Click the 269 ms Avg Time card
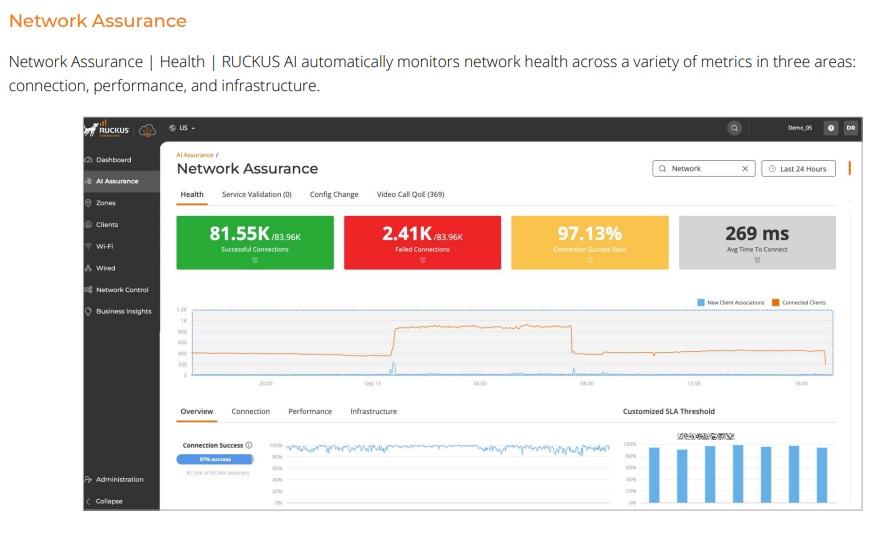This screenshot has width=886, height=539. tap(757, 242)
